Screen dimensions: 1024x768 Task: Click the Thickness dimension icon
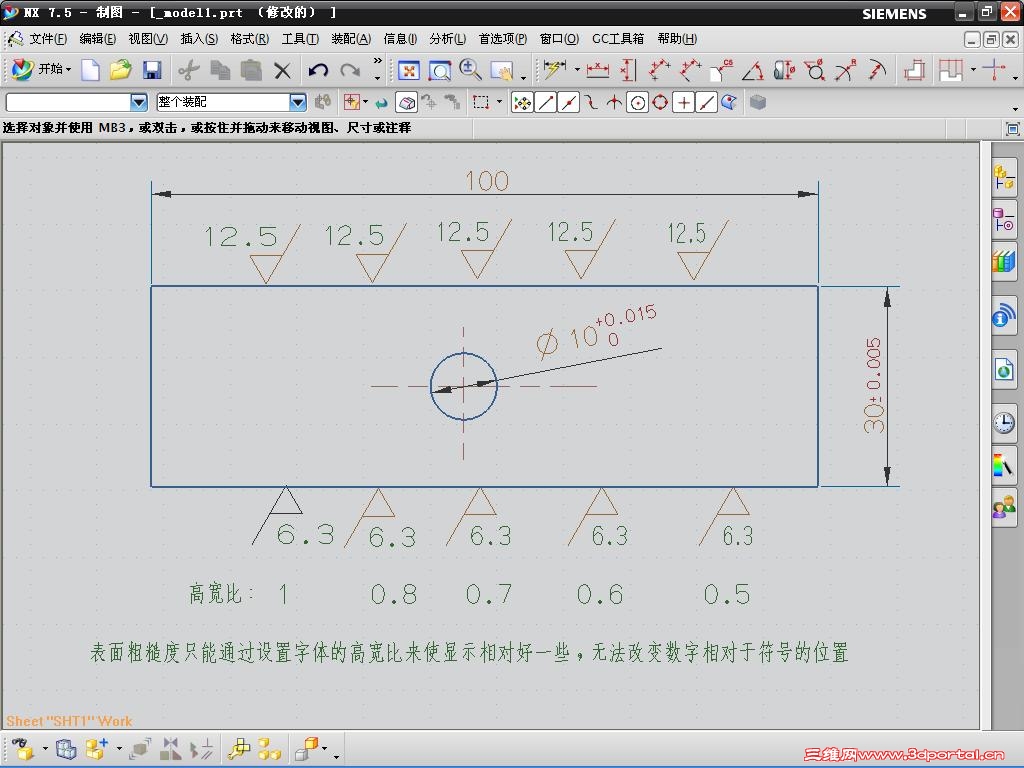click(x=915, y=70)
